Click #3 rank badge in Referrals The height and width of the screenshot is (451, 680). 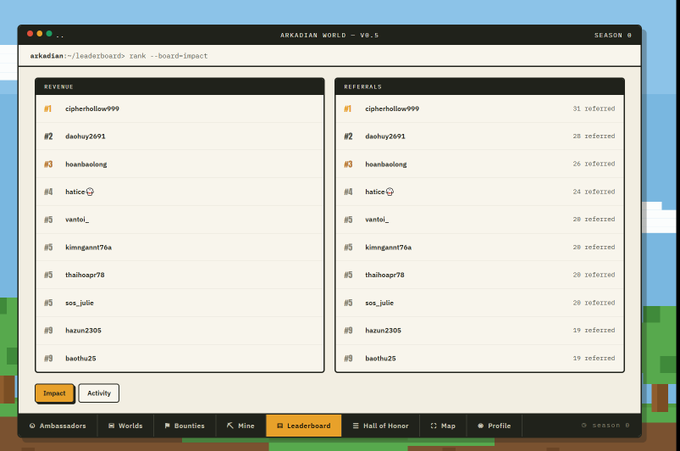(348, 164)
